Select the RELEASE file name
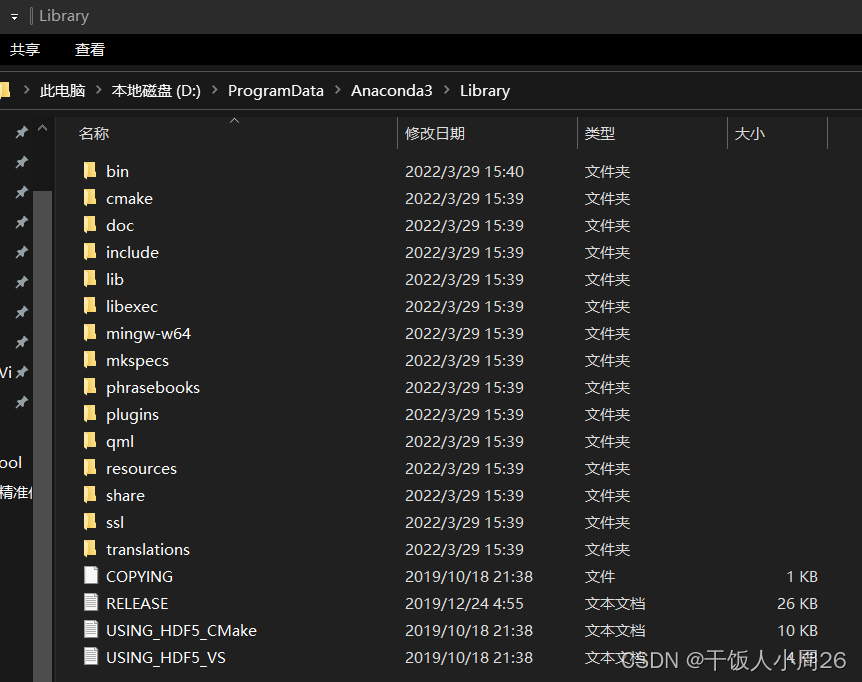This screenshot has height=682, width=862. (137, 603)
